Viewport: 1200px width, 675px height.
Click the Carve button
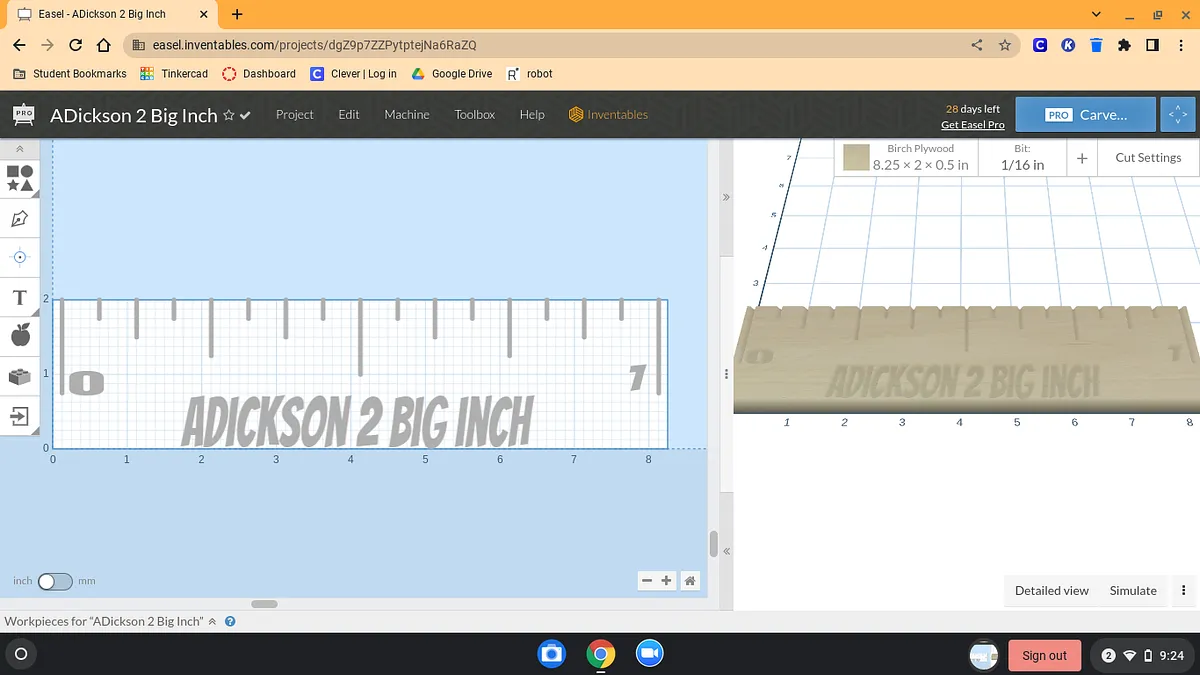pos(1086,114)
